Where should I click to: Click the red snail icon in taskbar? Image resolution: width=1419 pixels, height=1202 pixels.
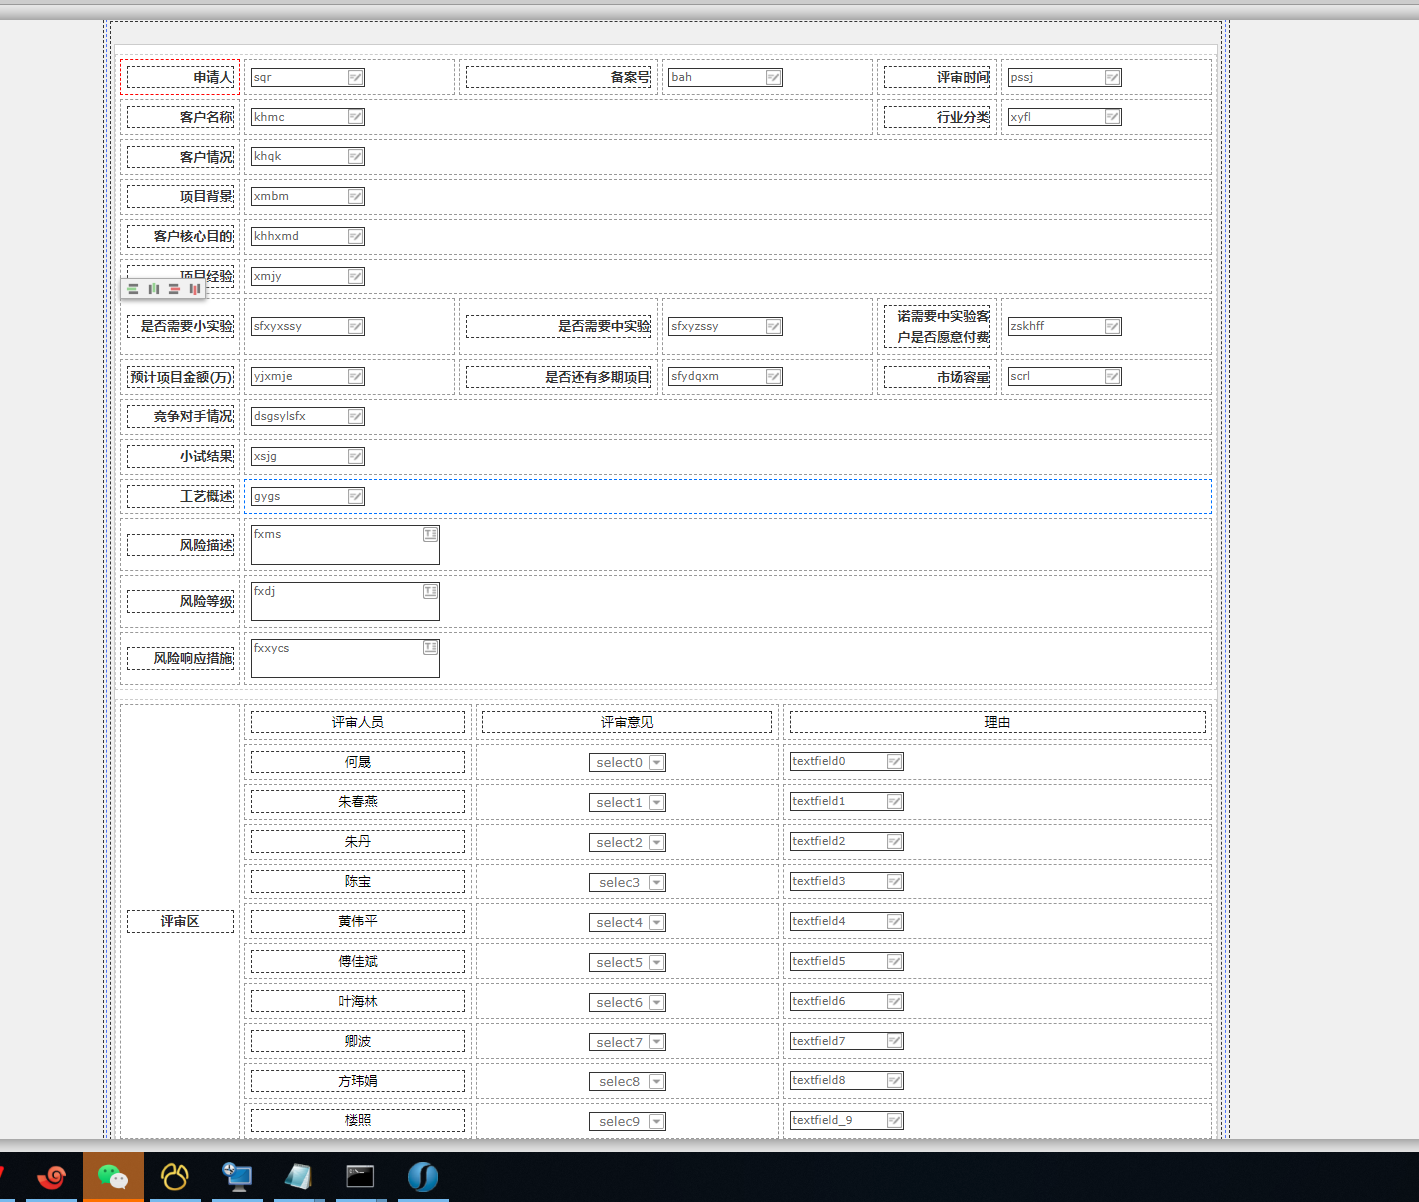[x=51, y=1177]
